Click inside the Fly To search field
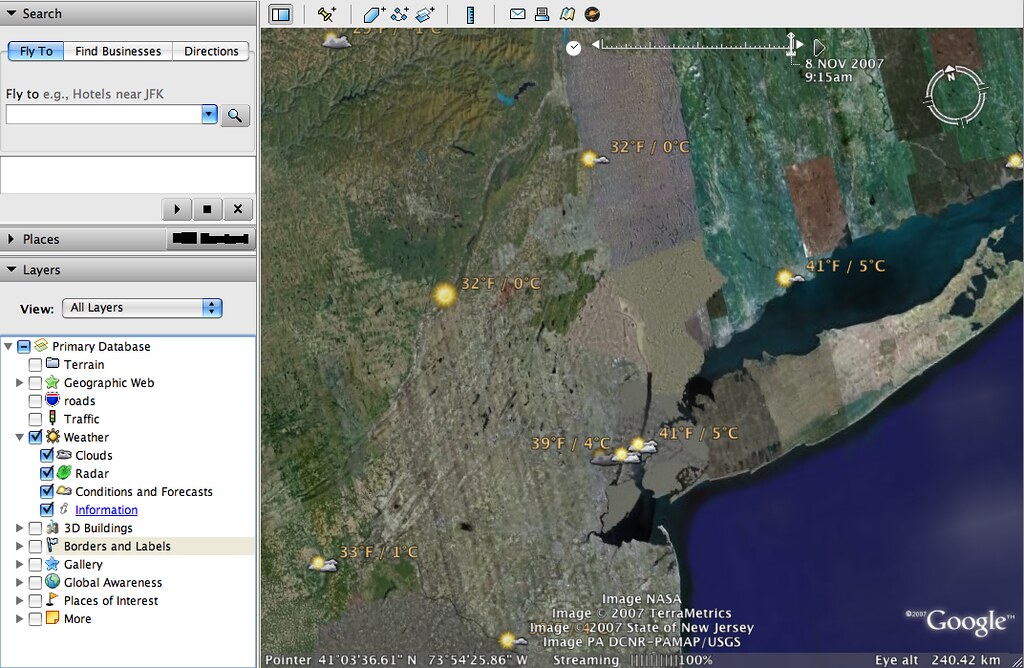1024x668 pixels. coord(100,114)
